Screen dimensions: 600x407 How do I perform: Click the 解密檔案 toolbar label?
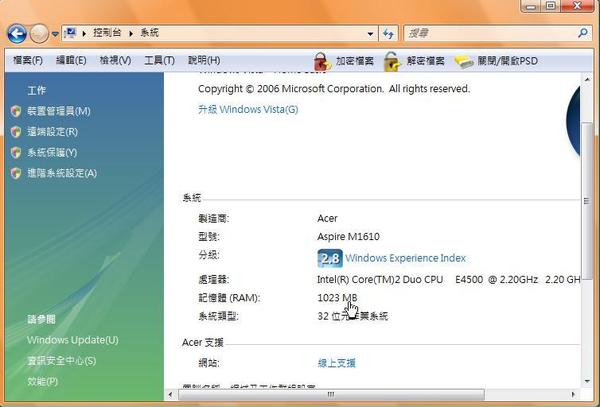click(x=426, y=60)
